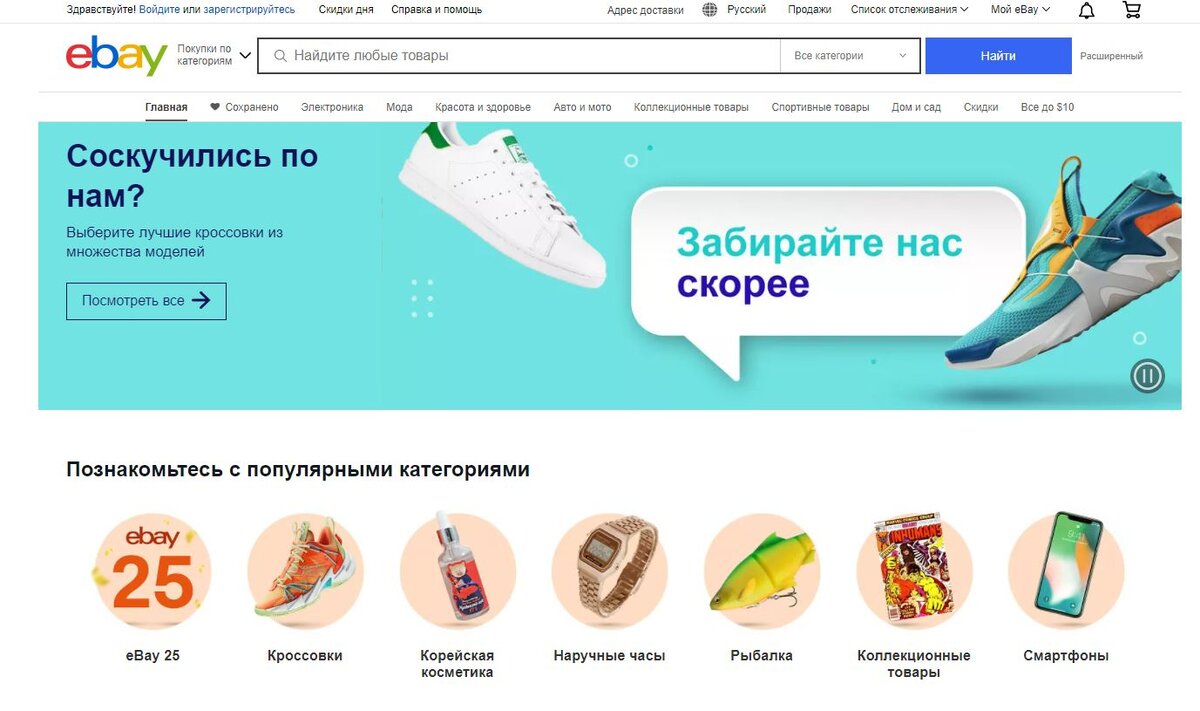The height and width of the screenshot is (711, 1200).
Task: Expand the Все категории dropdown
Action: 850,56
